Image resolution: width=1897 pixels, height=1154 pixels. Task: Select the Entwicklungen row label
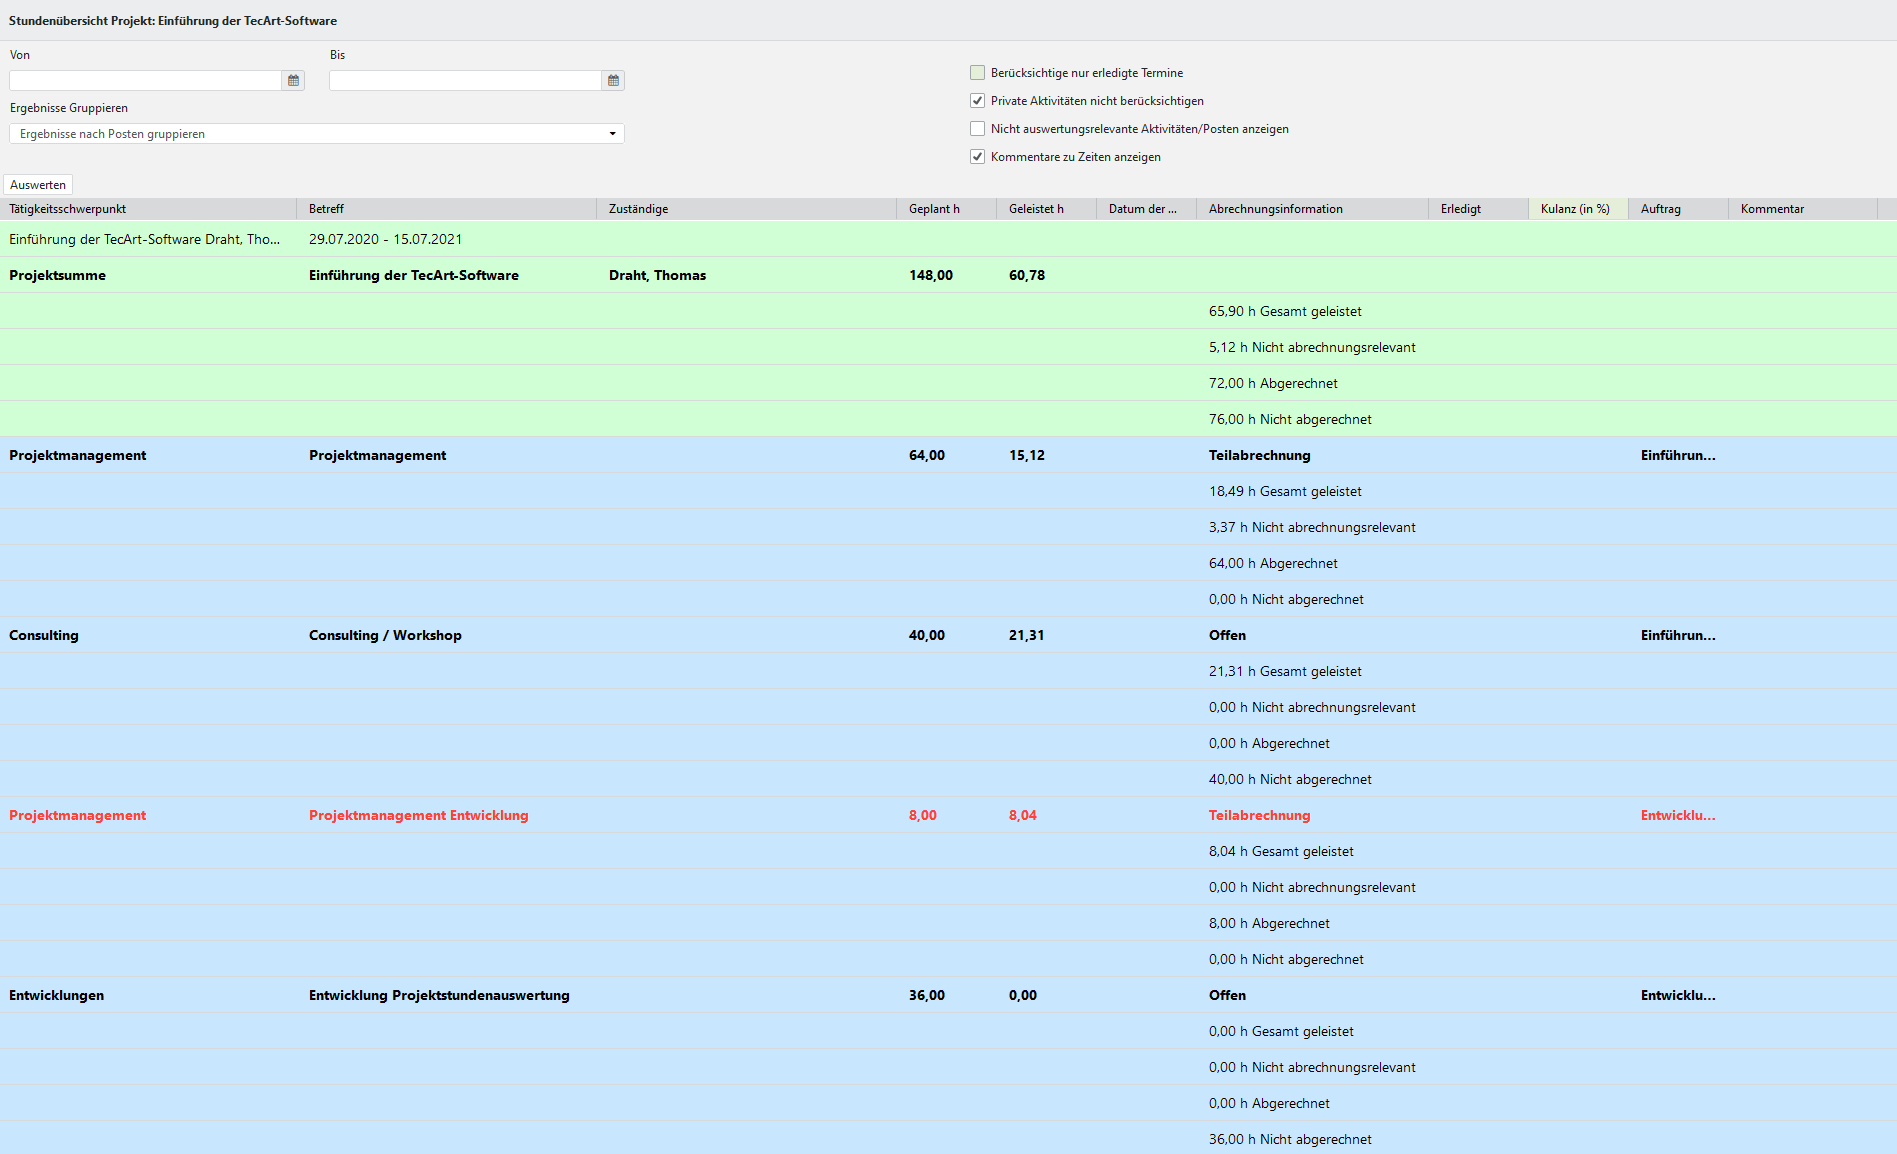click(56, 995)
